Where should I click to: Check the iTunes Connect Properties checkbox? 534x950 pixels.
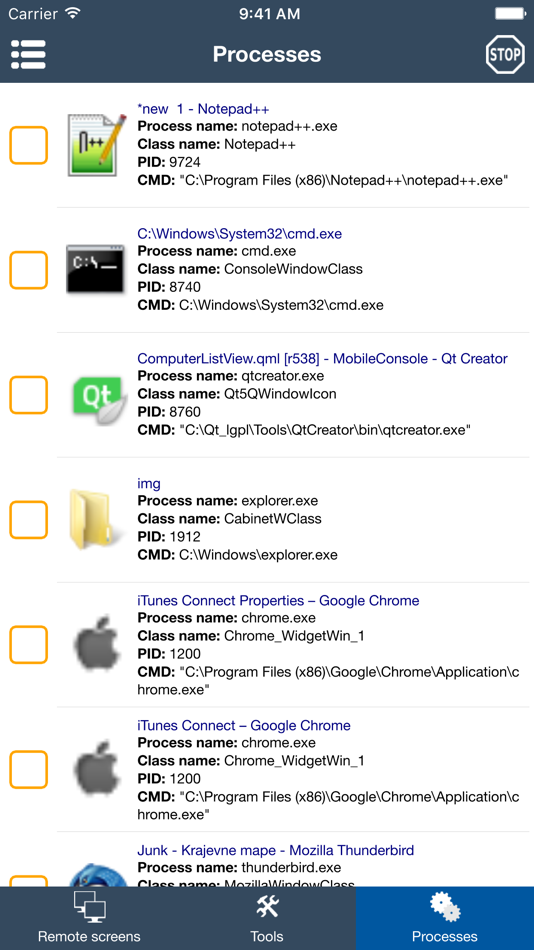(x=28, y=645)
